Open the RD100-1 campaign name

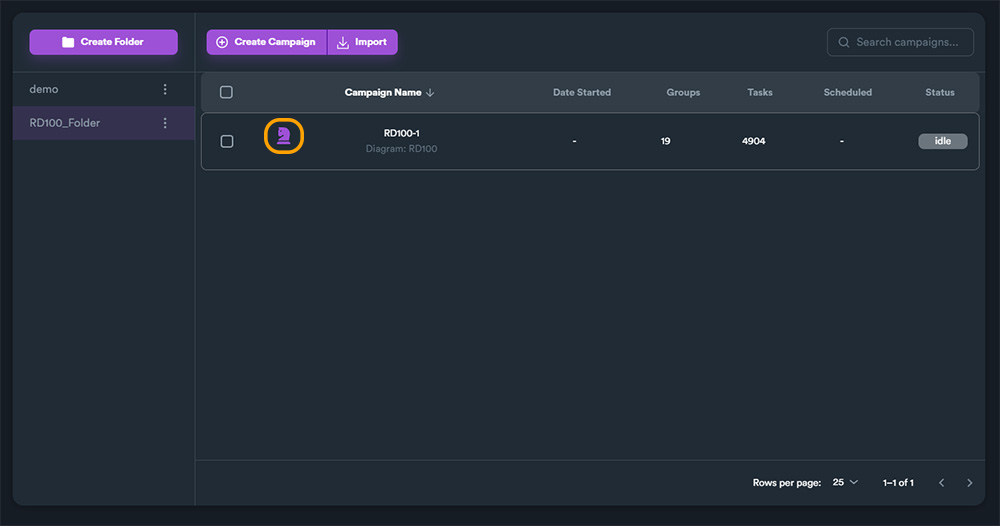pos(401,133)
